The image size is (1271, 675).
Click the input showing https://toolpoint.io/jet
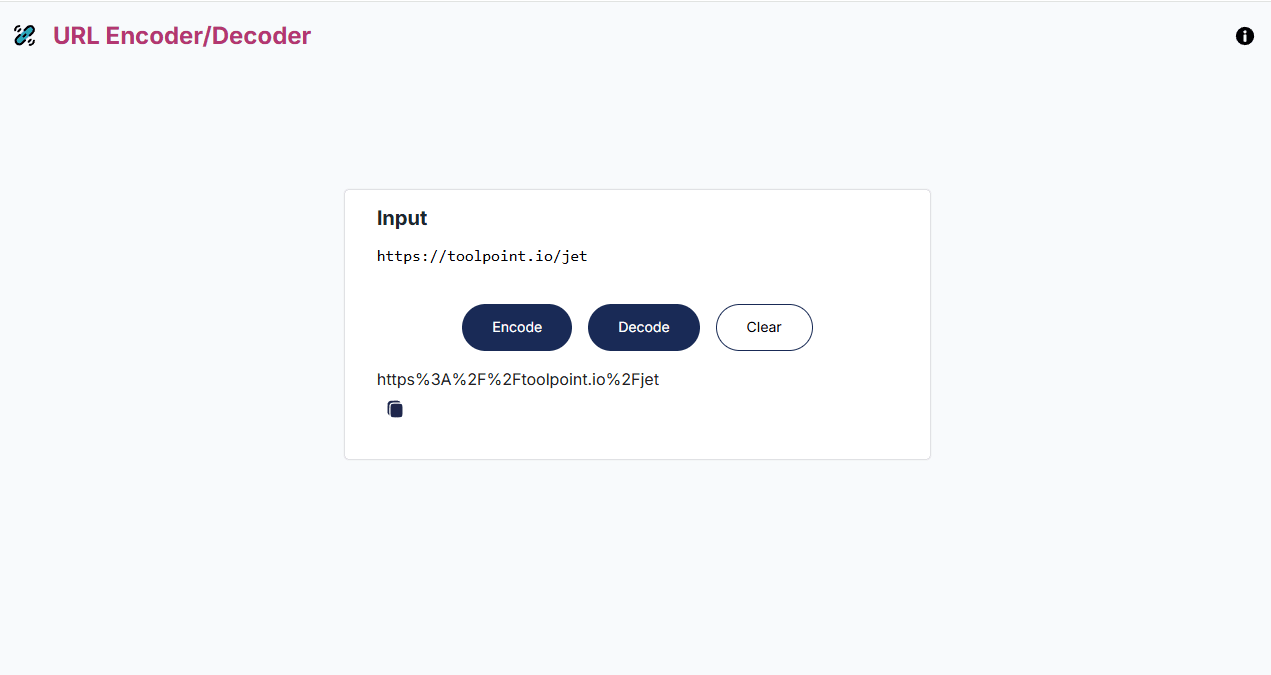click(482, 256)
